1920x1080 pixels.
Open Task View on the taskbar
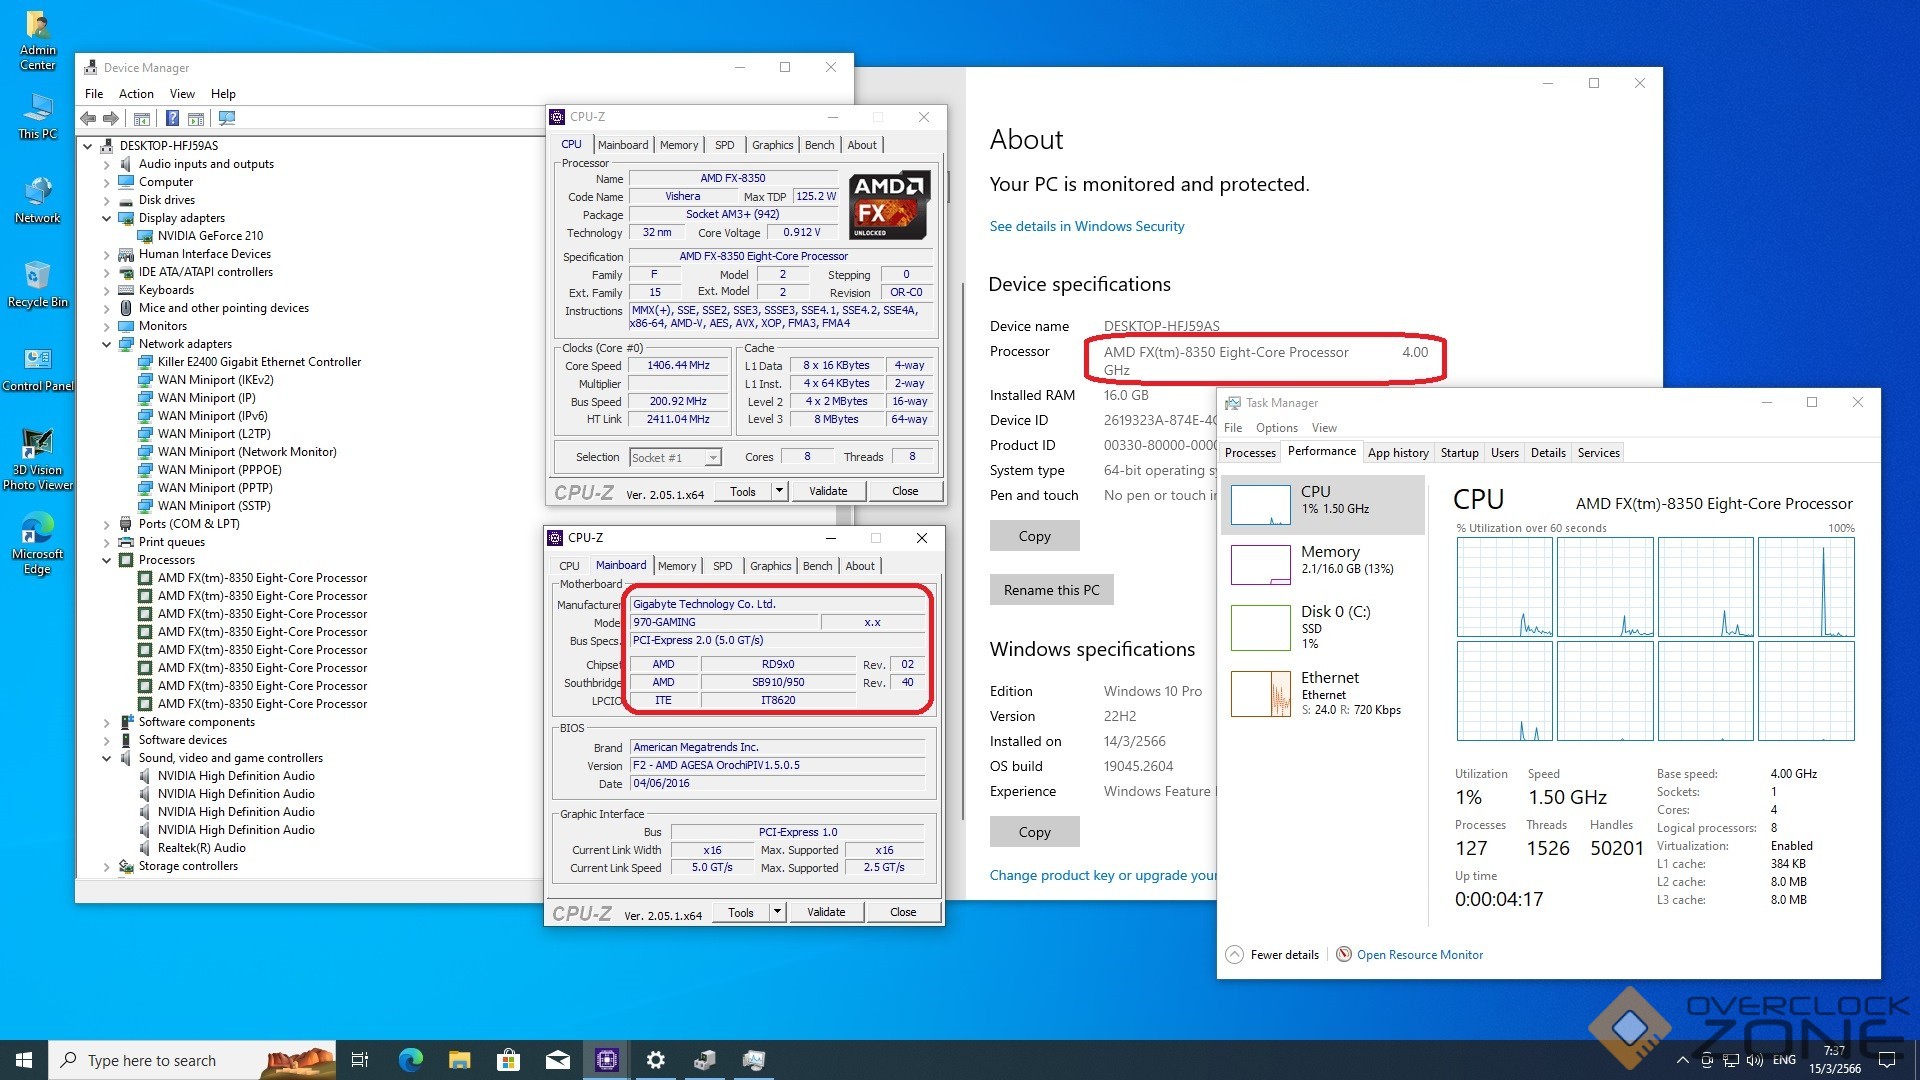360,1060
